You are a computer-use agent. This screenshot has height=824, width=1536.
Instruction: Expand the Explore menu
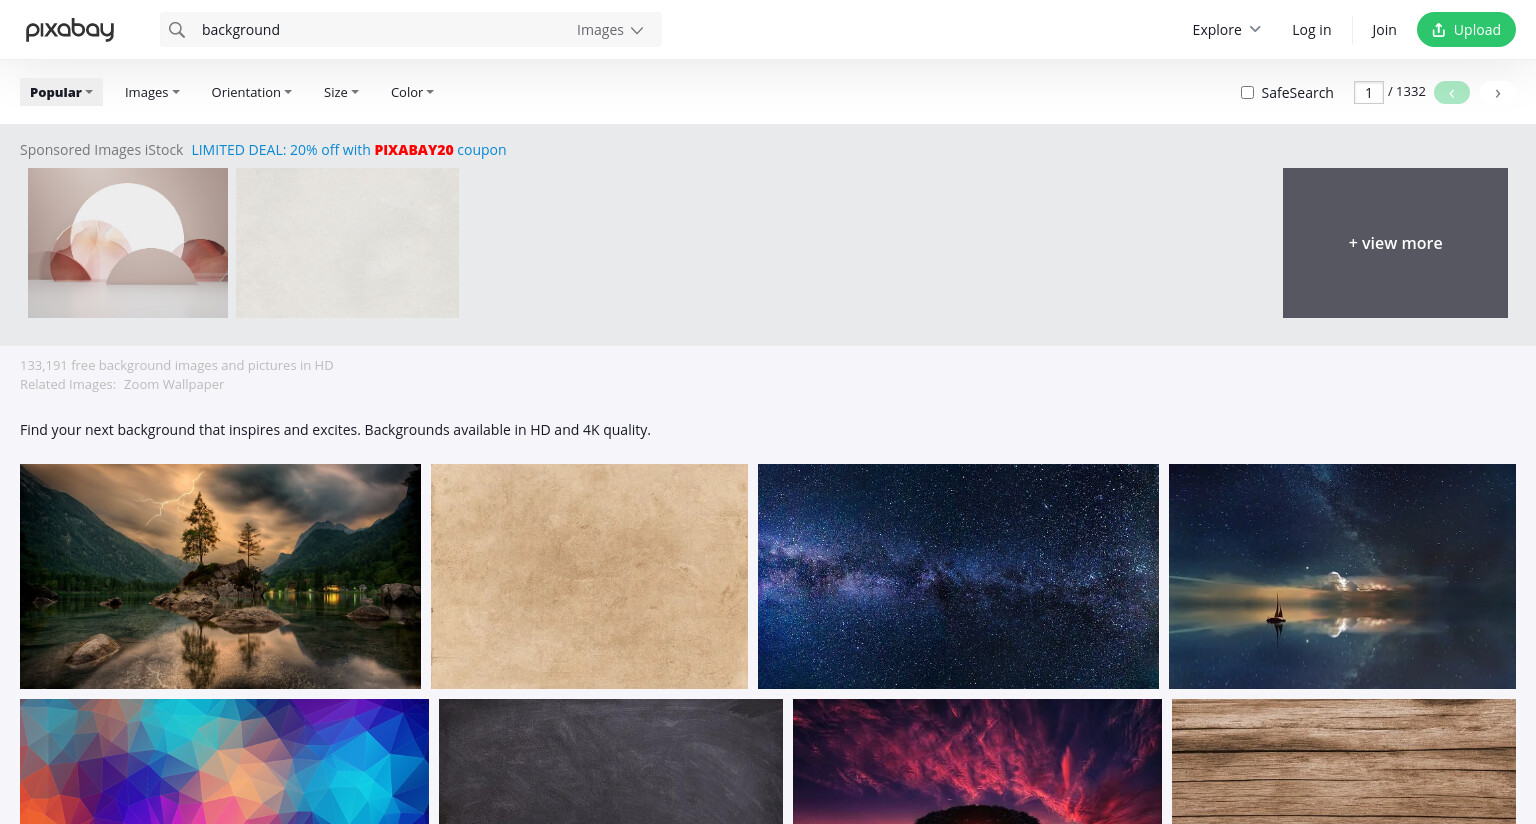coord(1226,30)
